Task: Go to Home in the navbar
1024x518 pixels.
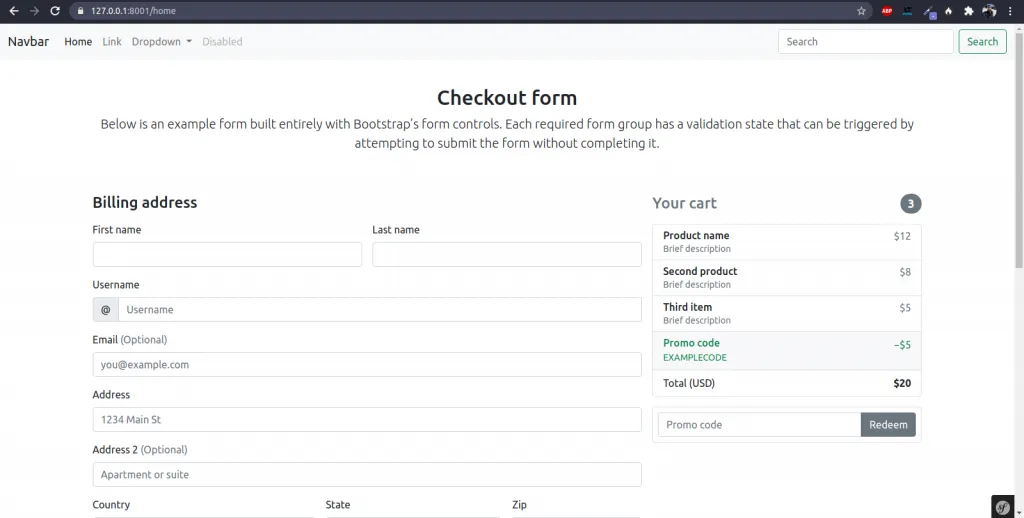Action: click(78, 42)
